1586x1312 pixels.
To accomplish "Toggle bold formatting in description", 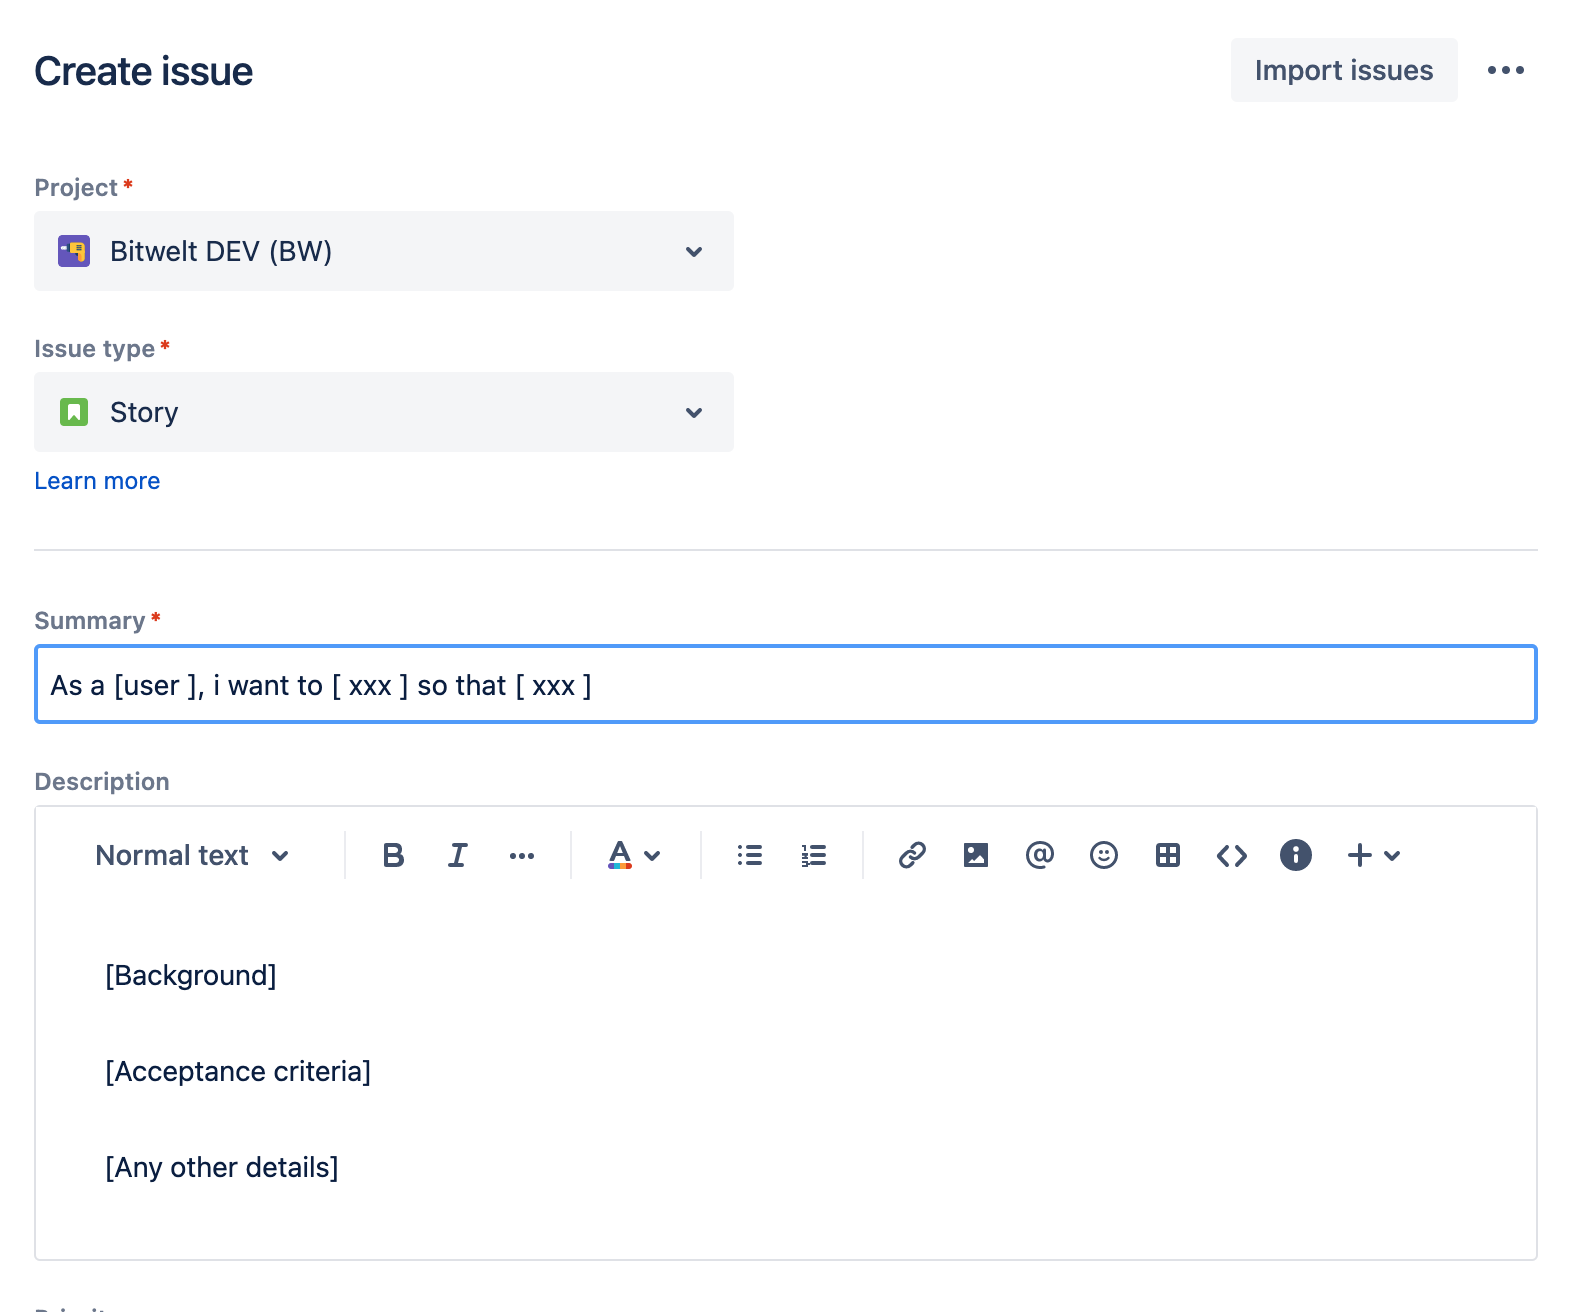I will (393, 855).
